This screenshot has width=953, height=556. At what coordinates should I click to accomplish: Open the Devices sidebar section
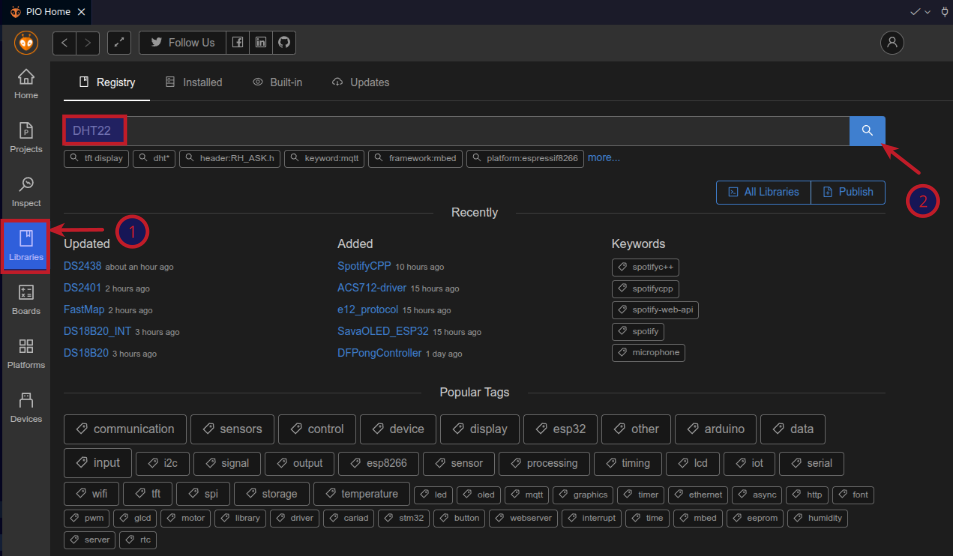26,408
